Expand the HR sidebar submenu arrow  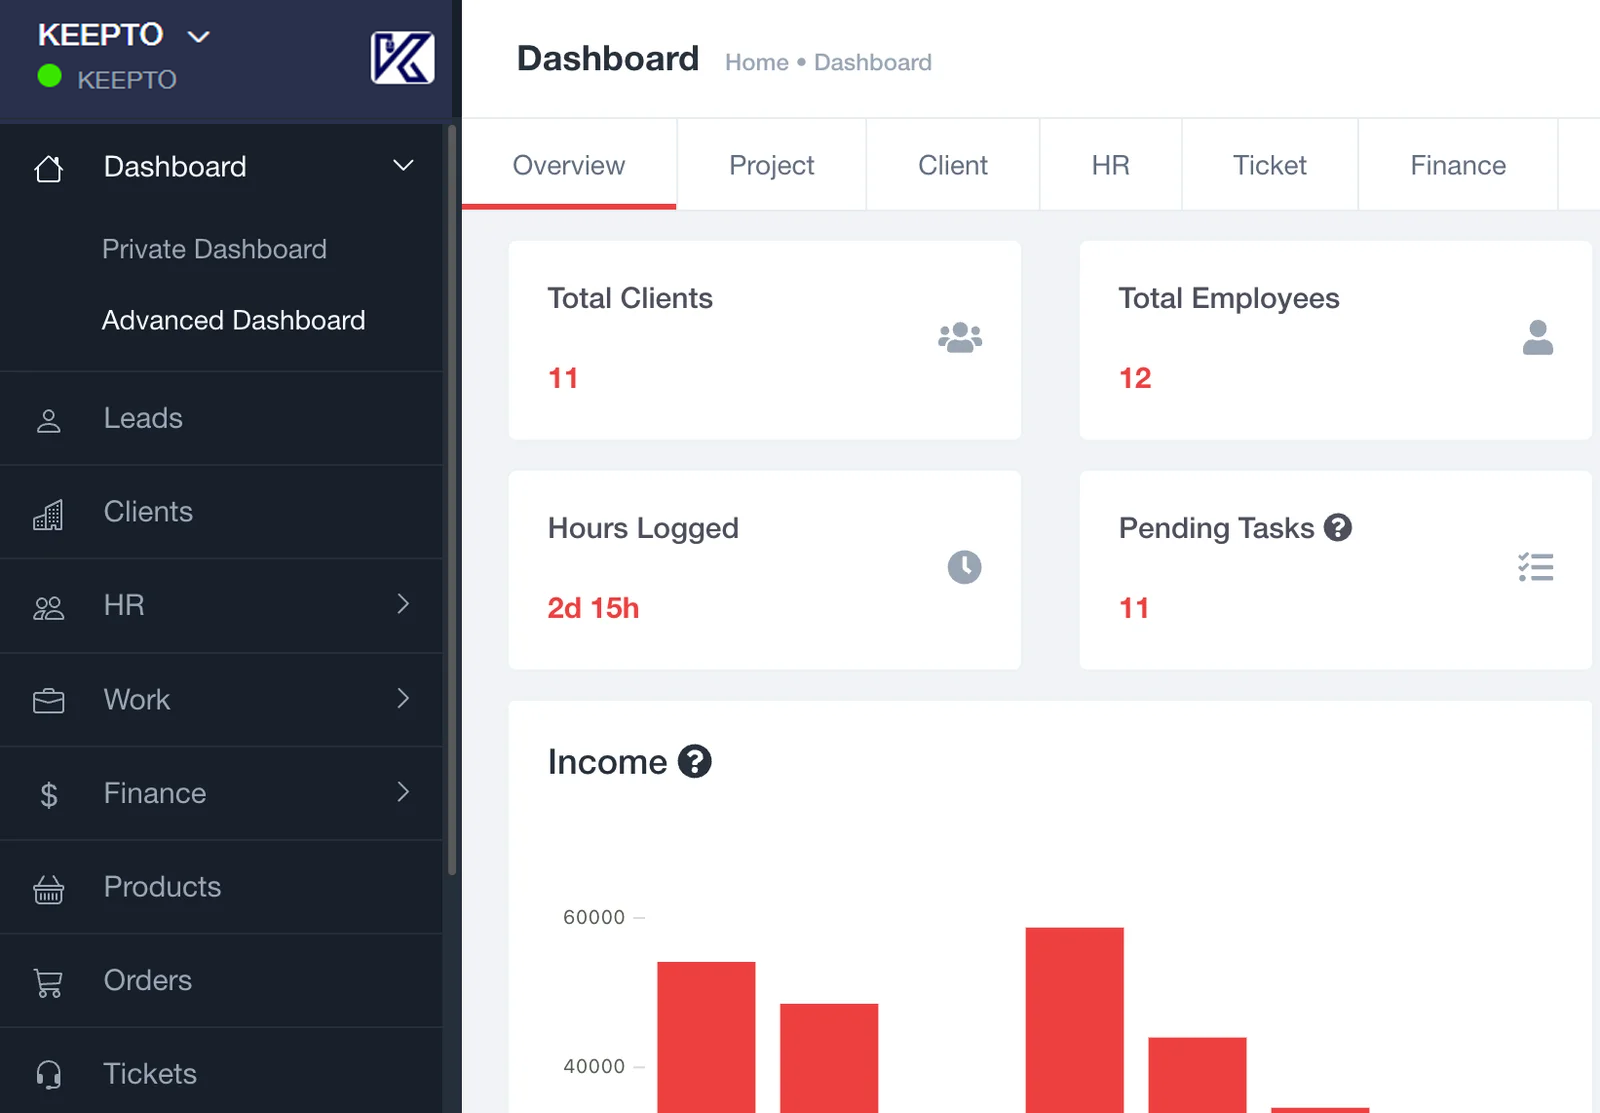403,604
